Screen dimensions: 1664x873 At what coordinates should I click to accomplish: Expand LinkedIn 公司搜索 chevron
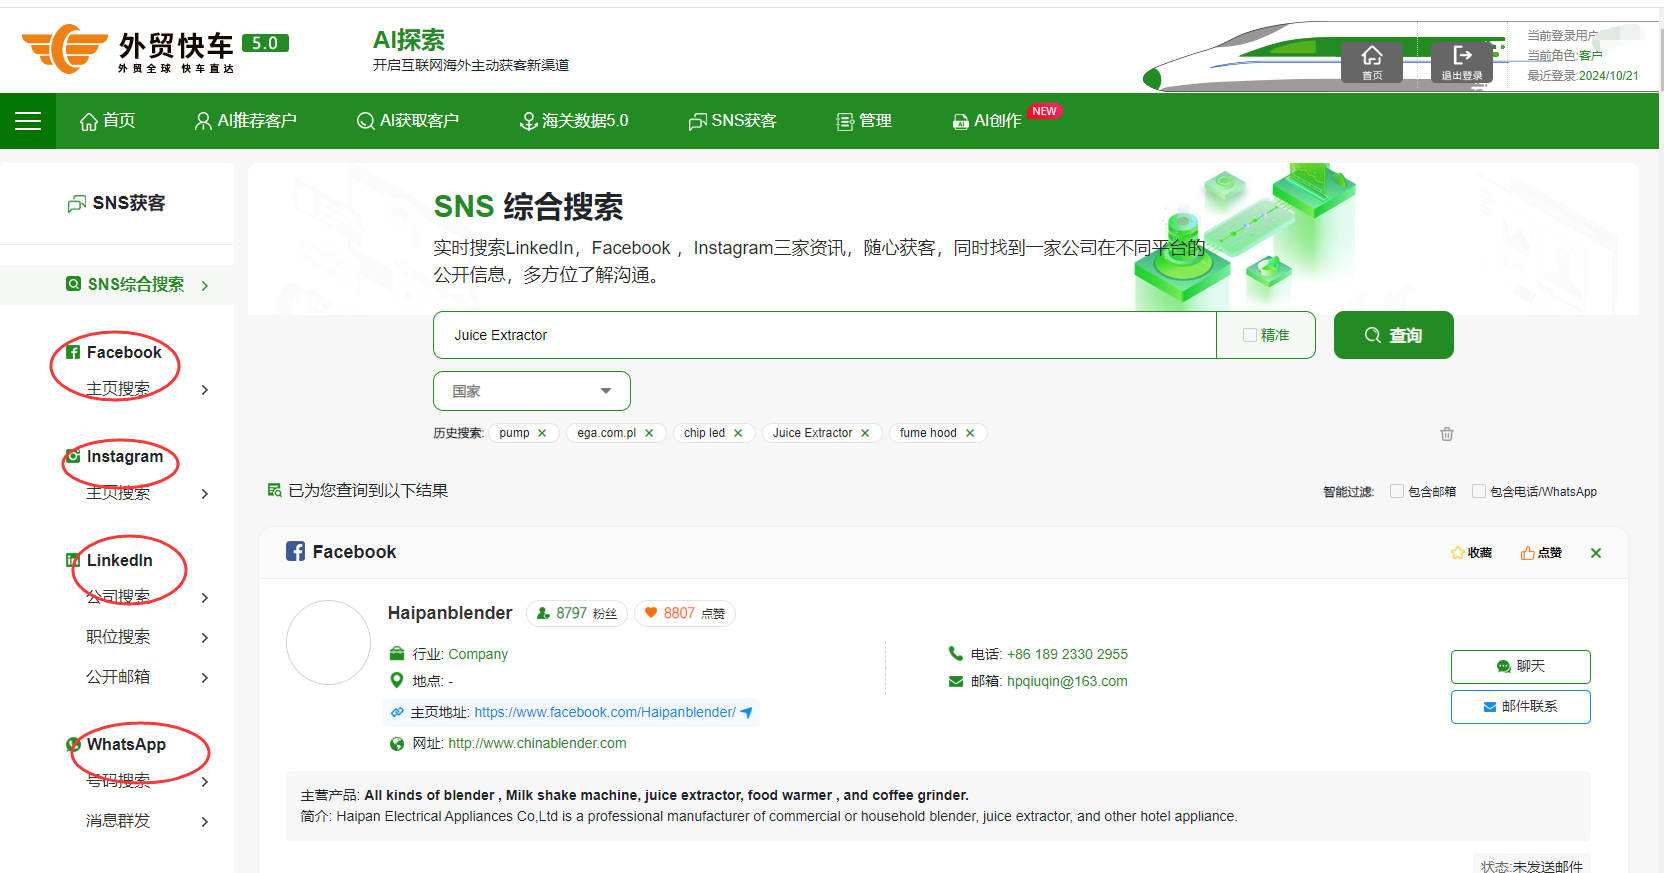tap(205, 598)
